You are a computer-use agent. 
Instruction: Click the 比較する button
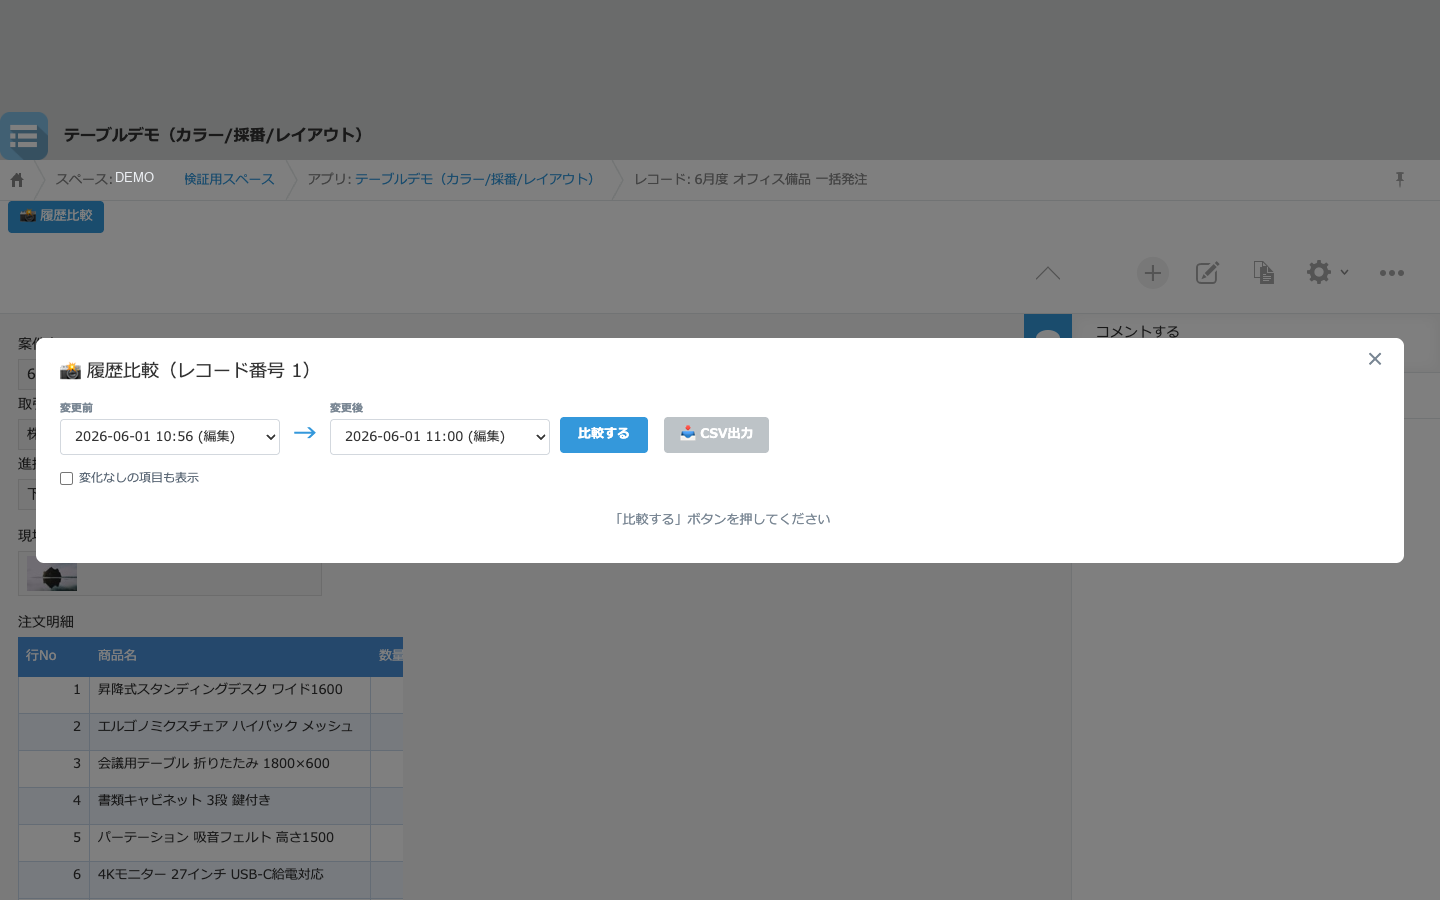click(x=604, y=435)
